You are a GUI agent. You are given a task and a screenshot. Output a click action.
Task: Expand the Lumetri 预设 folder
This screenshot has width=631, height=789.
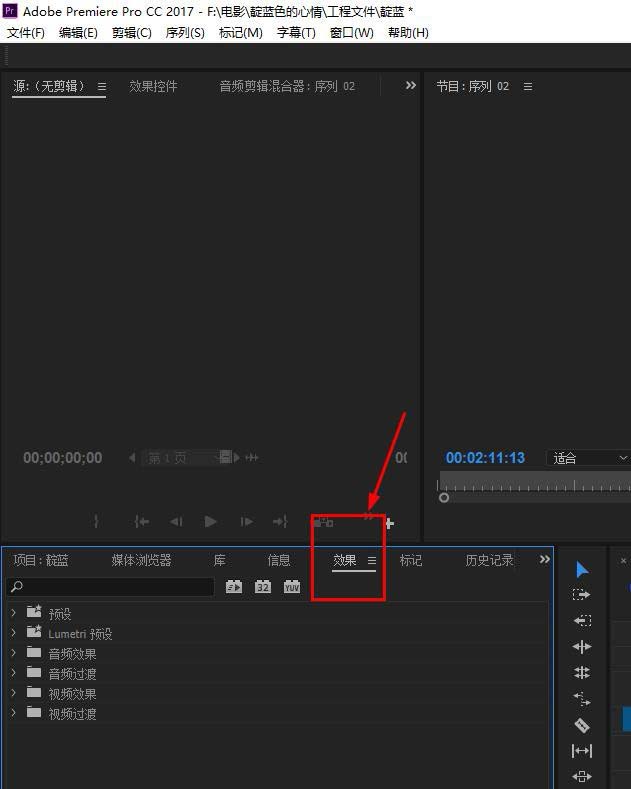14,633
